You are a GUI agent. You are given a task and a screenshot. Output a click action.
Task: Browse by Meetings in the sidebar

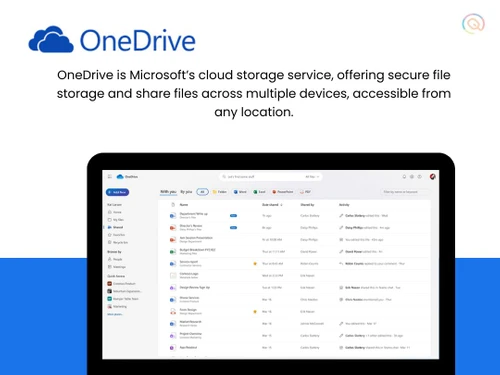pos(116,267)
